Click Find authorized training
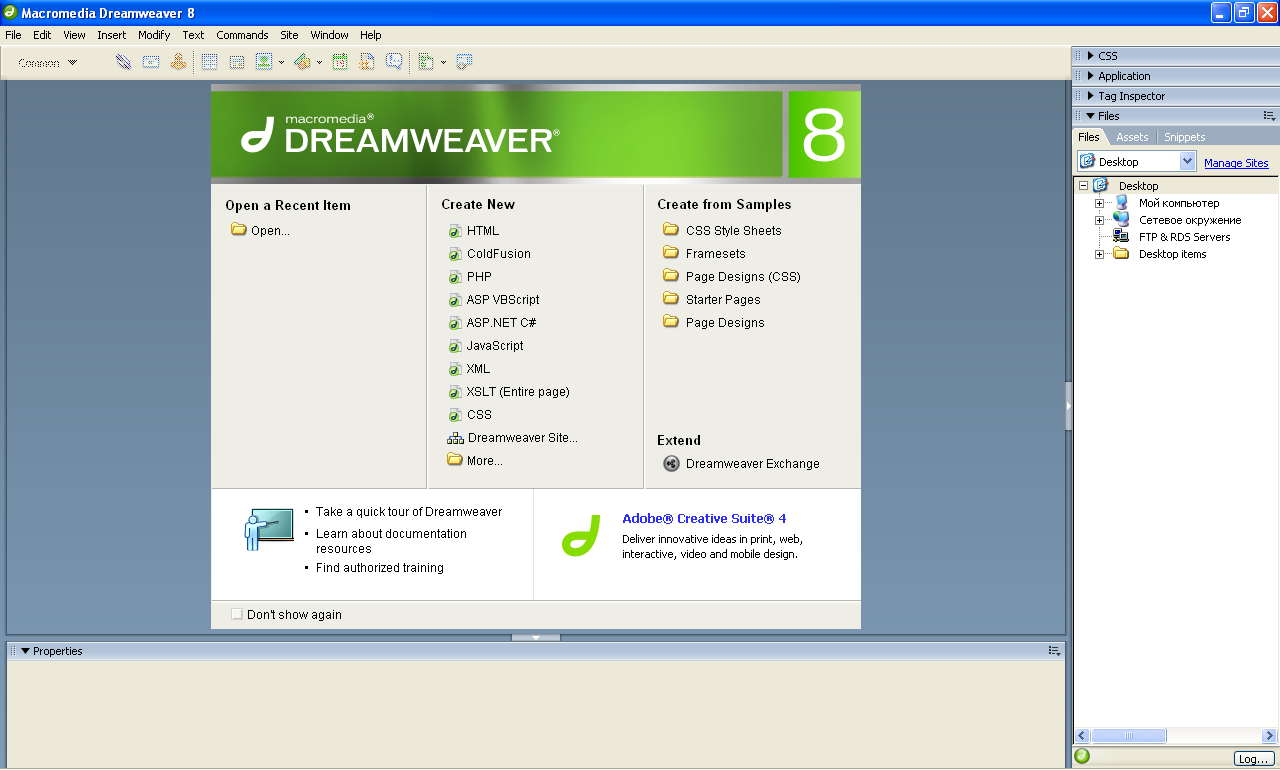The width and height of the screenshot is (1280, 770). [380, 568]
